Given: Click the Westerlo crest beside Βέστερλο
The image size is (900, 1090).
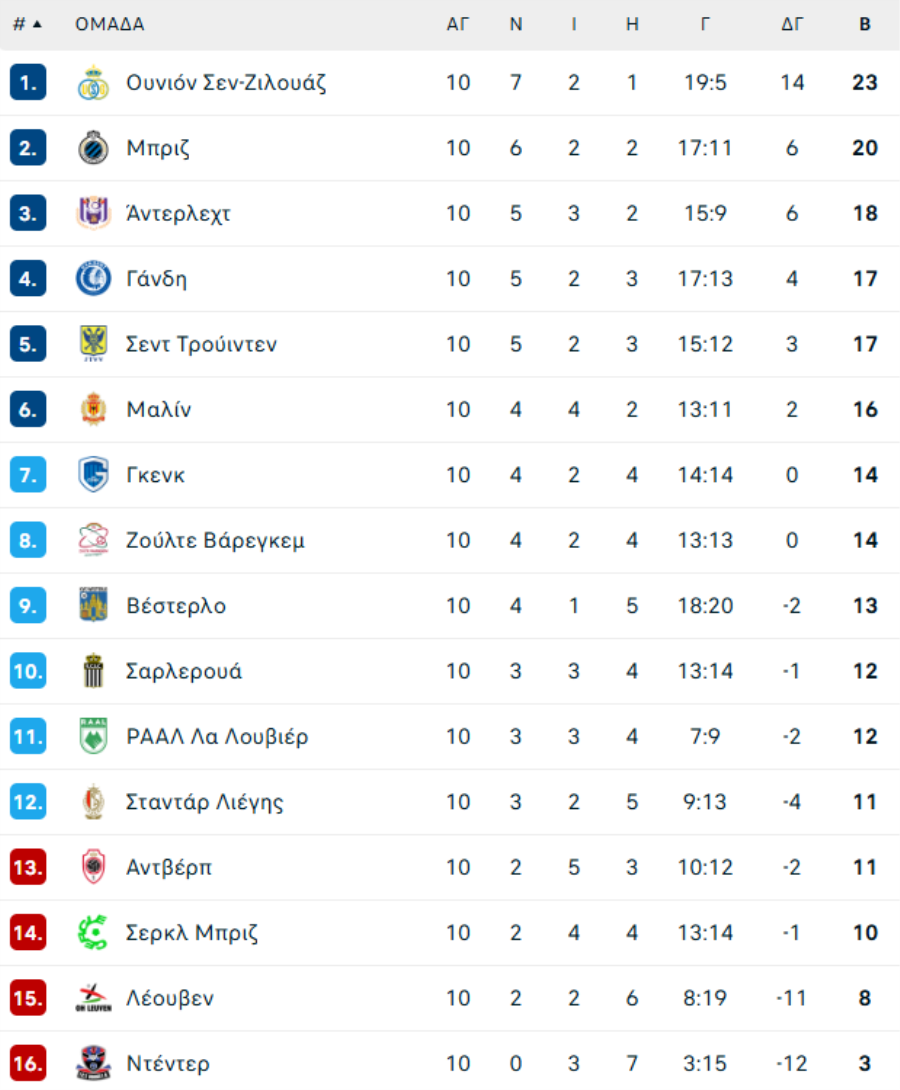Looking at the screenshot, I should [x=93, y=606].
